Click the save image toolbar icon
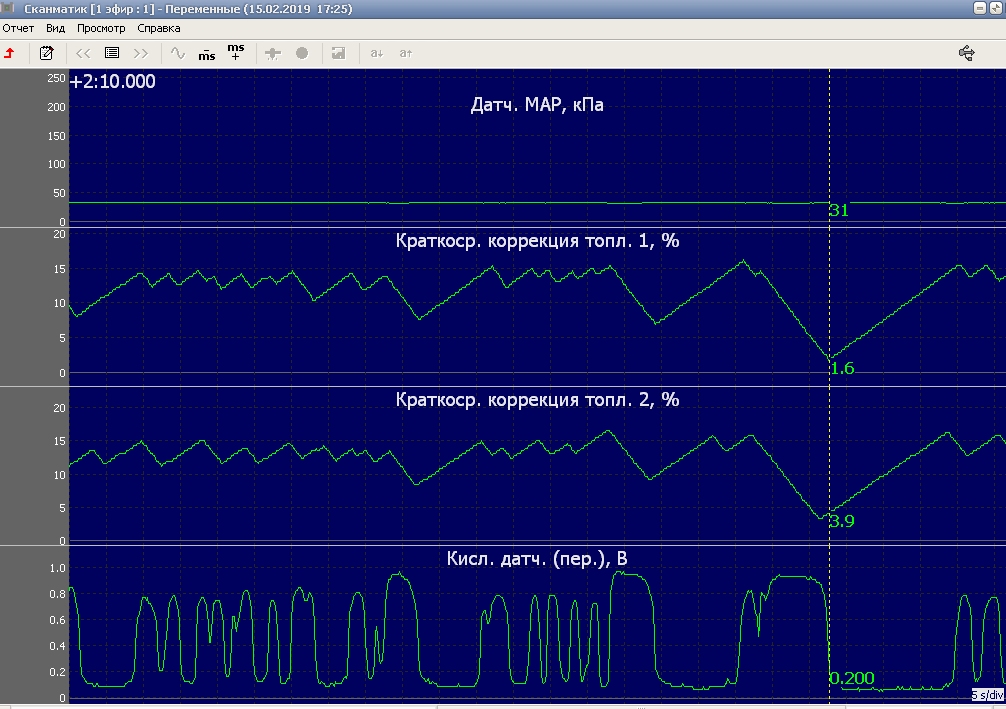1006x709 pixels. click(339, 53)
